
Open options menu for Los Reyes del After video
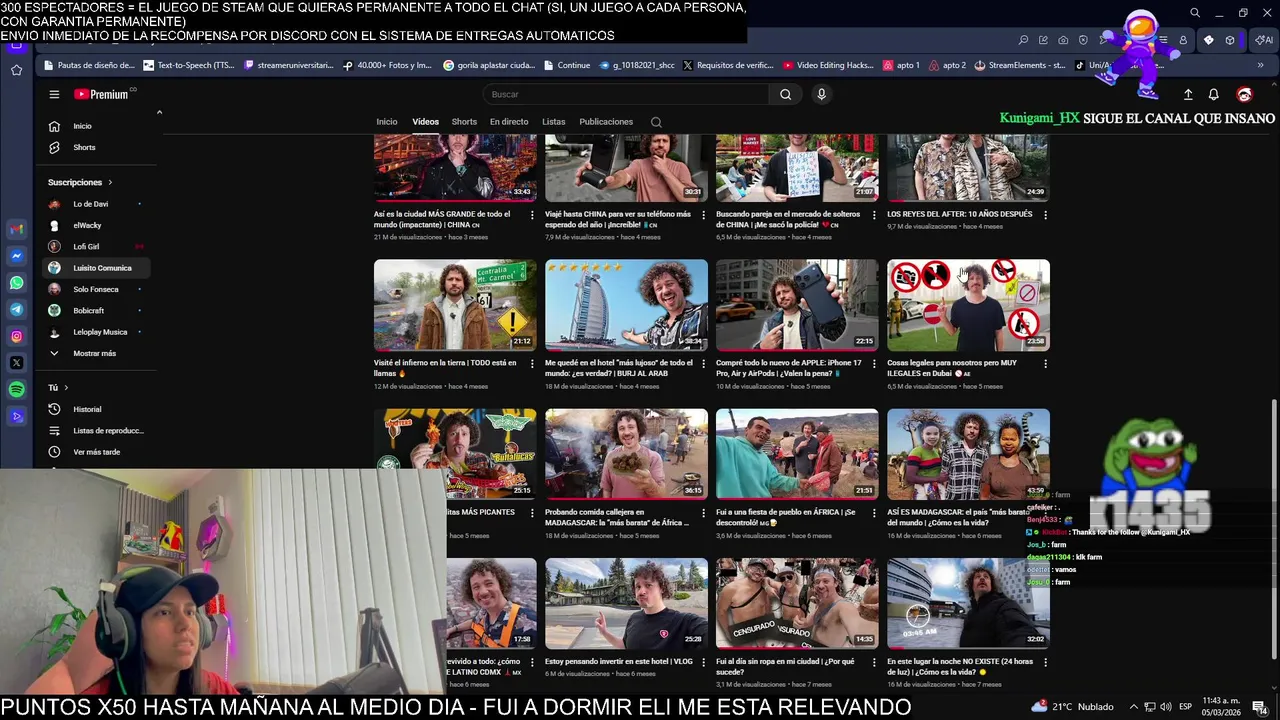coord(1045,214)
